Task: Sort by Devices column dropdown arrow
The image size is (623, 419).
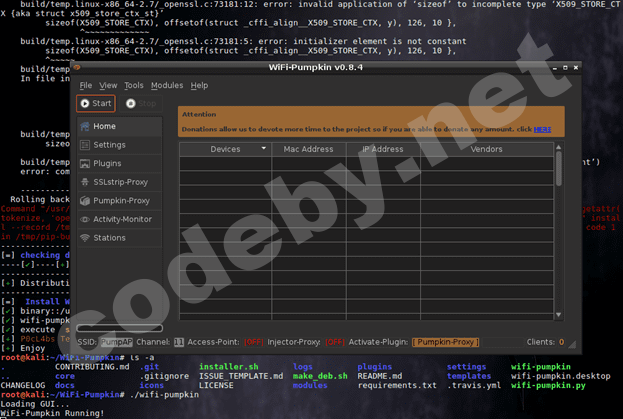Action: click(264, 149)
